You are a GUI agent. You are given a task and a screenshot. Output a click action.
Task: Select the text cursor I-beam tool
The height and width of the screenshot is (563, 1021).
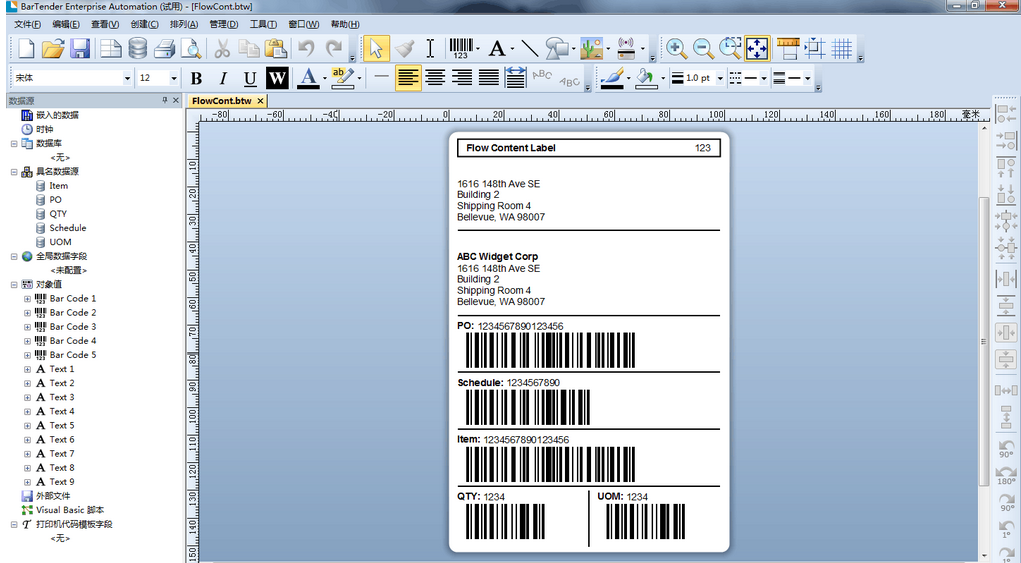pos(430,49)
